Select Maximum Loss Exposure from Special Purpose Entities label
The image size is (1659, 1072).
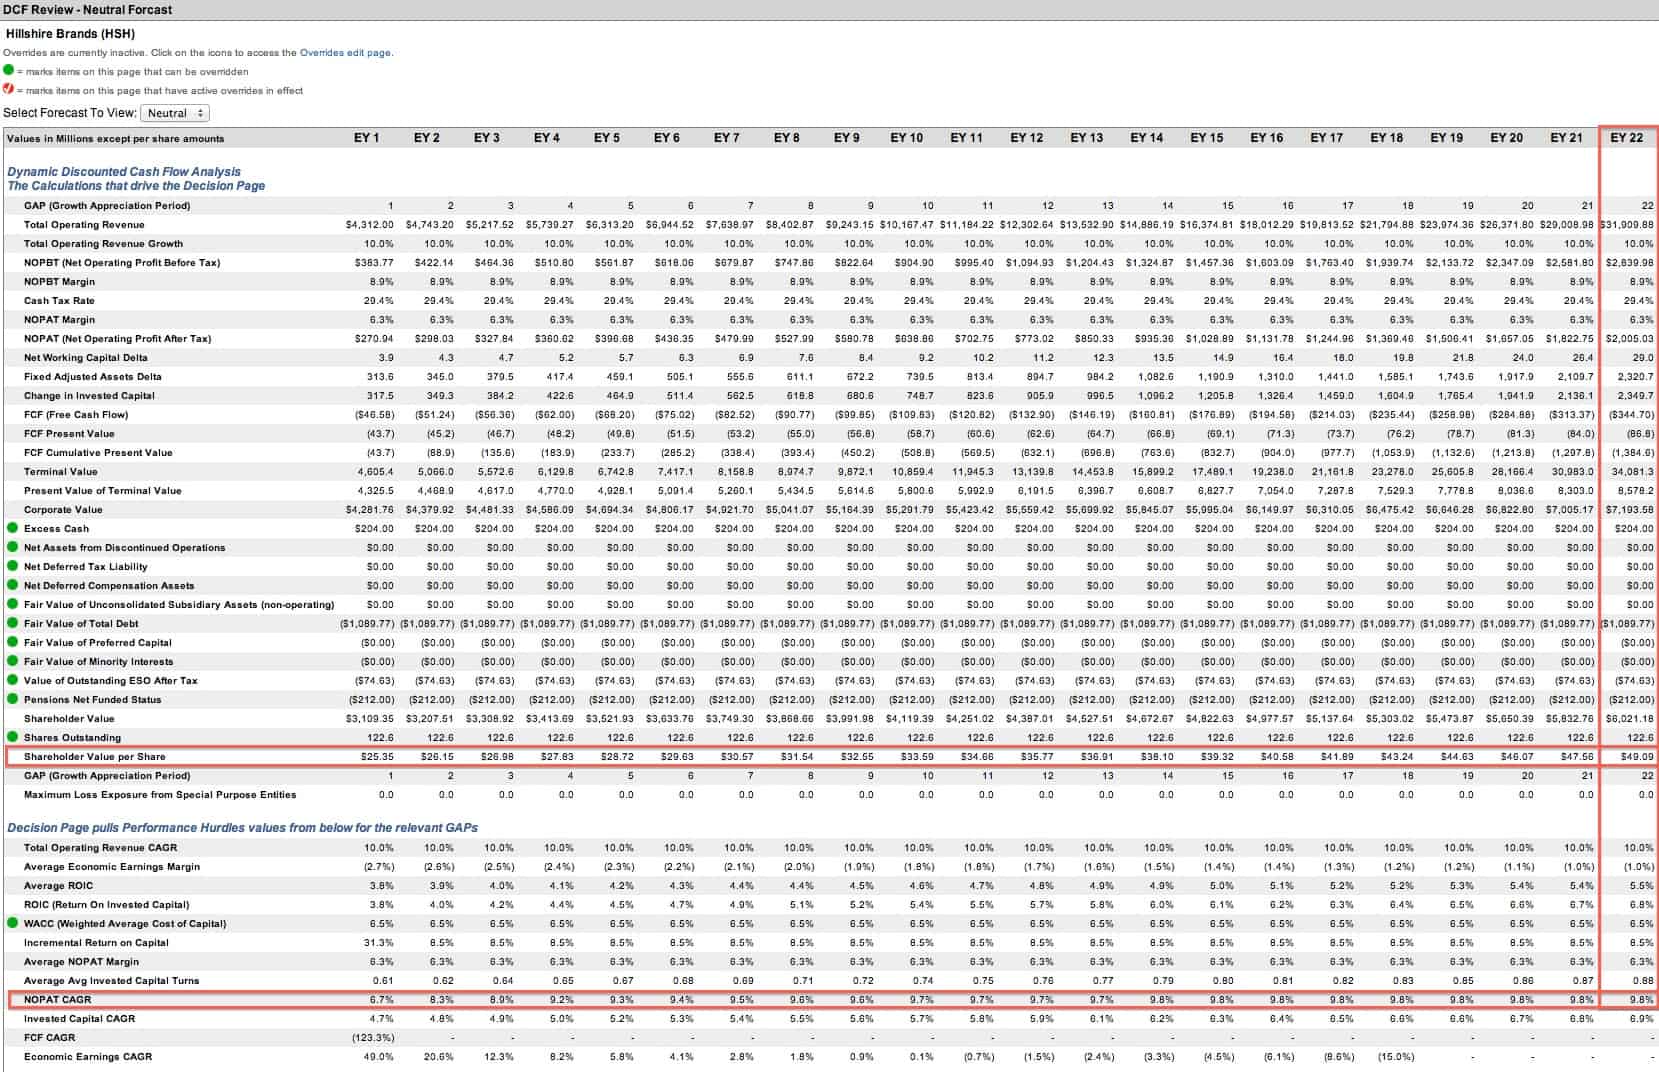point(160,795)
